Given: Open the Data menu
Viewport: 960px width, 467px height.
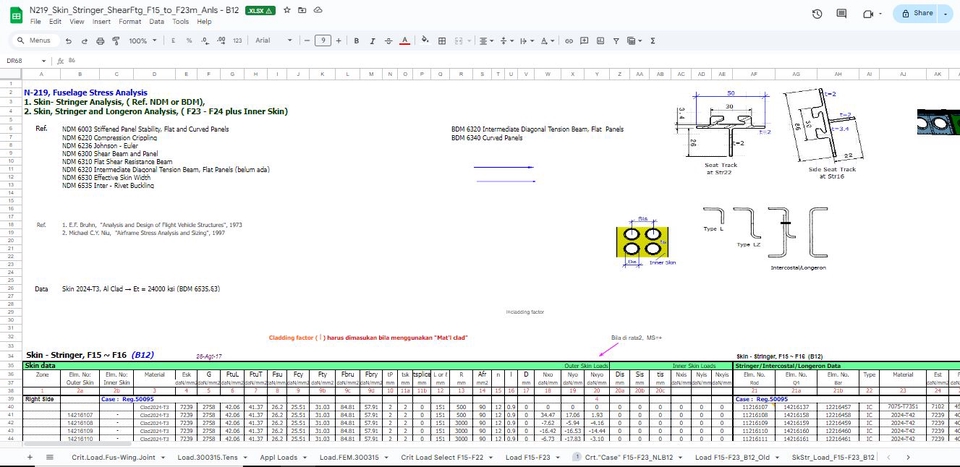Looking at the screenshot, I should tap(157, 21).
